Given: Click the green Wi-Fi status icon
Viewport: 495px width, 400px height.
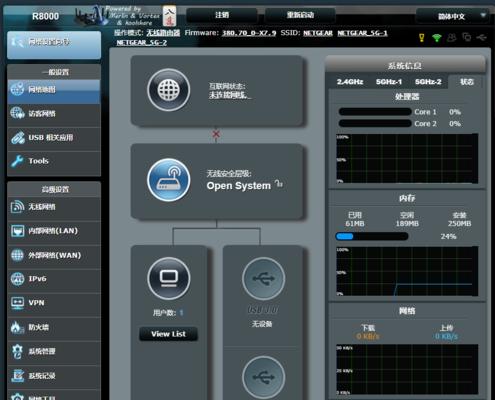Looking at the screenshot, I should pyautogui.click(x=437, y=38).
